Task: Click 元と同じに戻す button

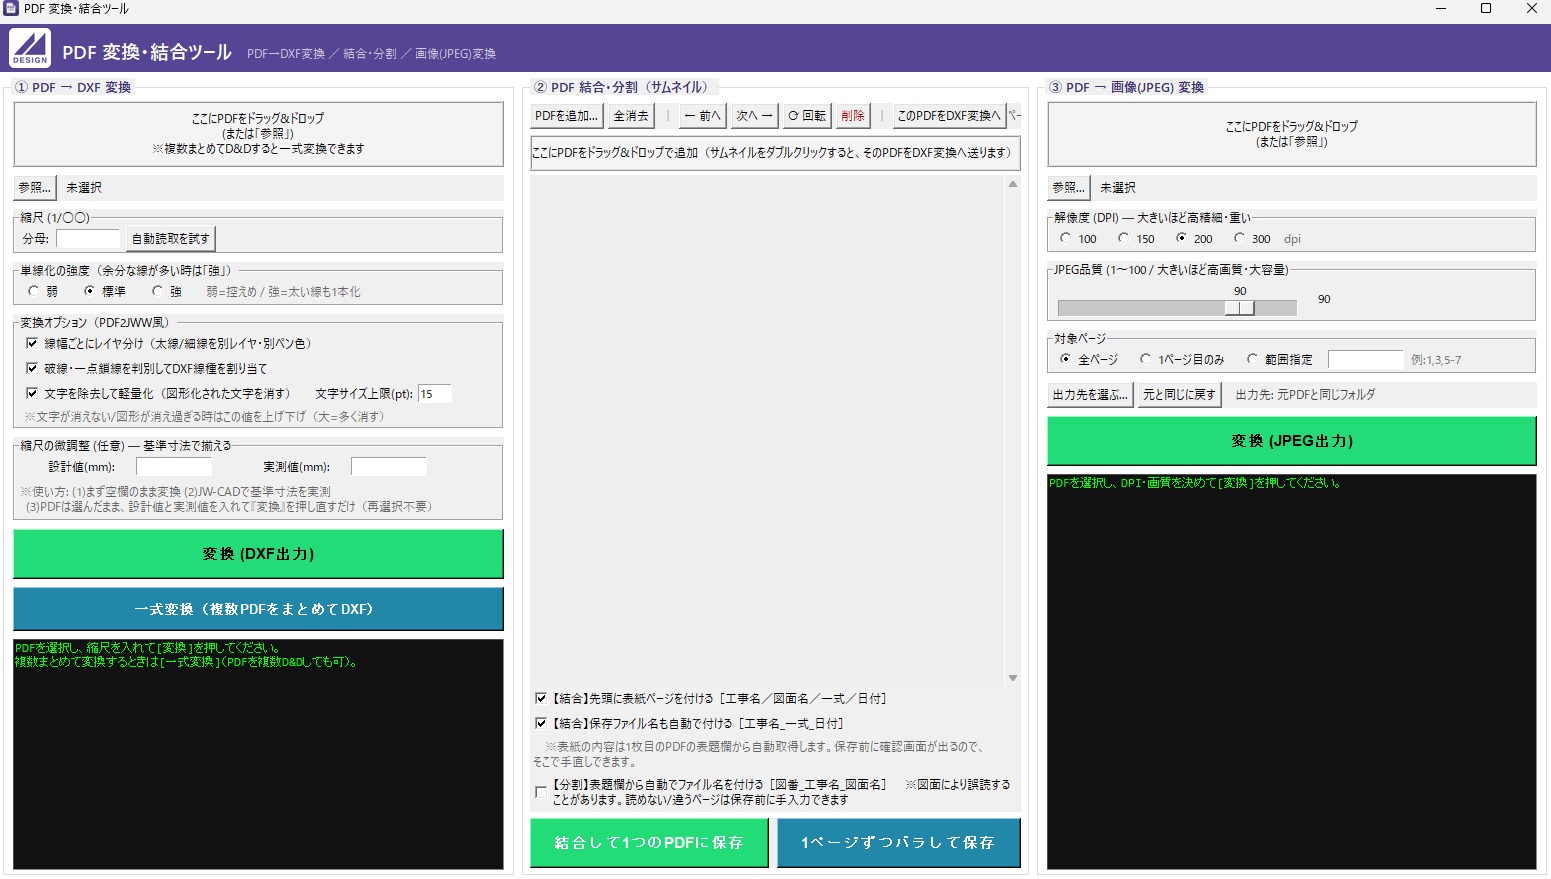Action: 1180,394
